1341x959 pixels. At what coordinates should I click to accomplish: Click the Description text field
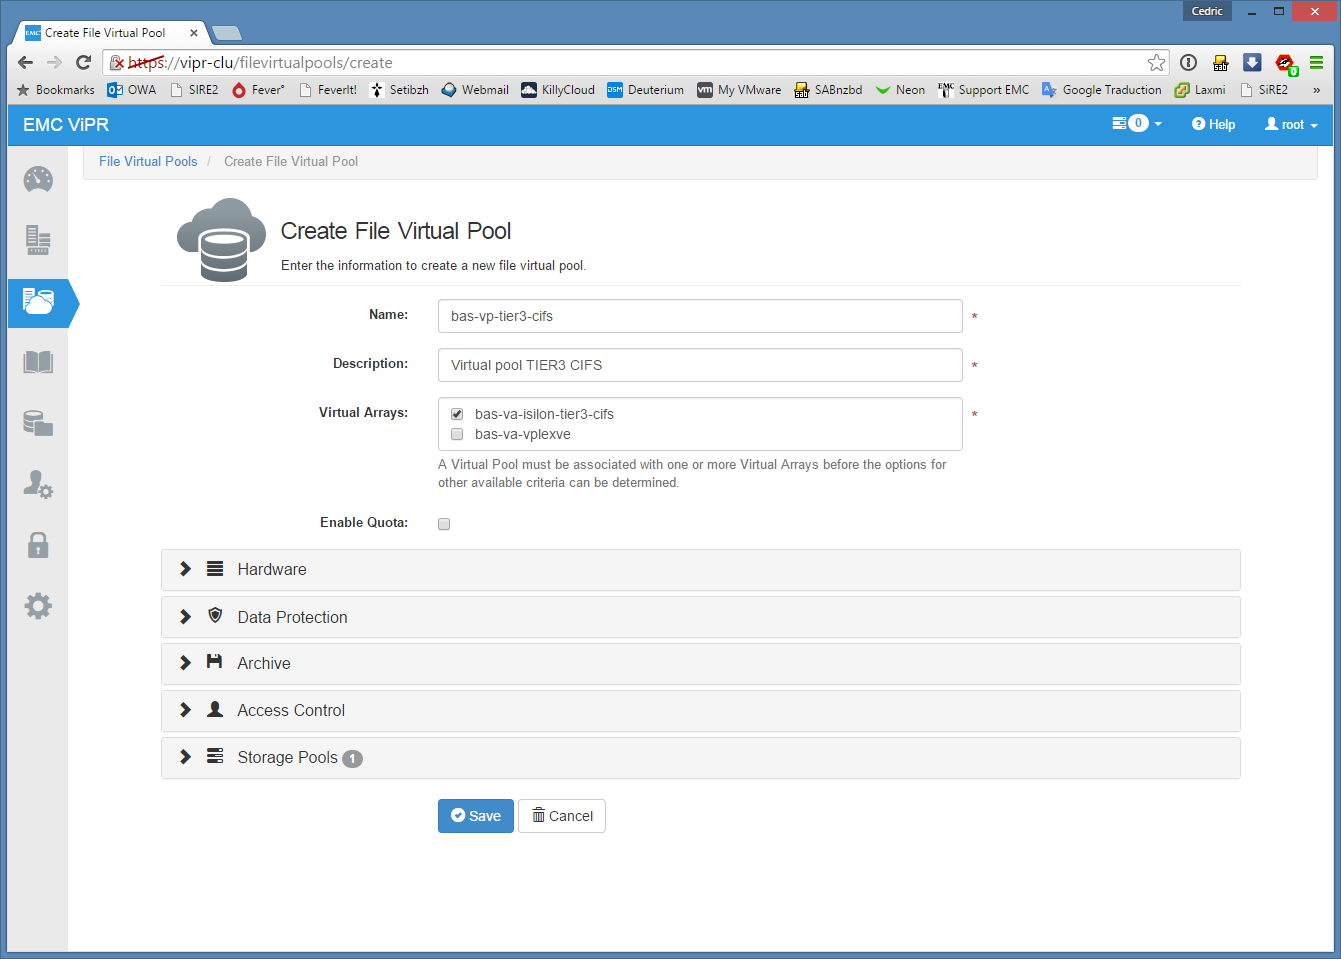(700, 365)
